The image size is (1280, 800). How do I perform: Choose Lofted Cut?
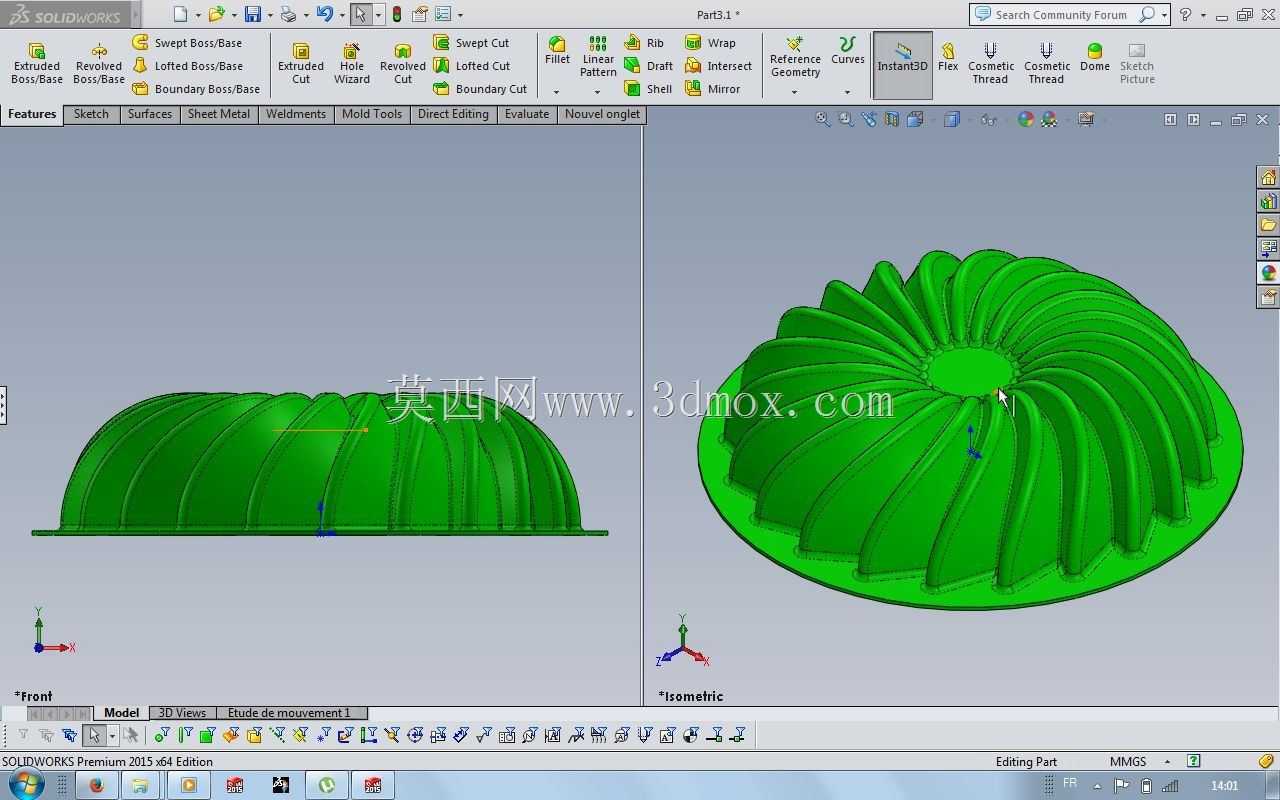click(471, 66)
